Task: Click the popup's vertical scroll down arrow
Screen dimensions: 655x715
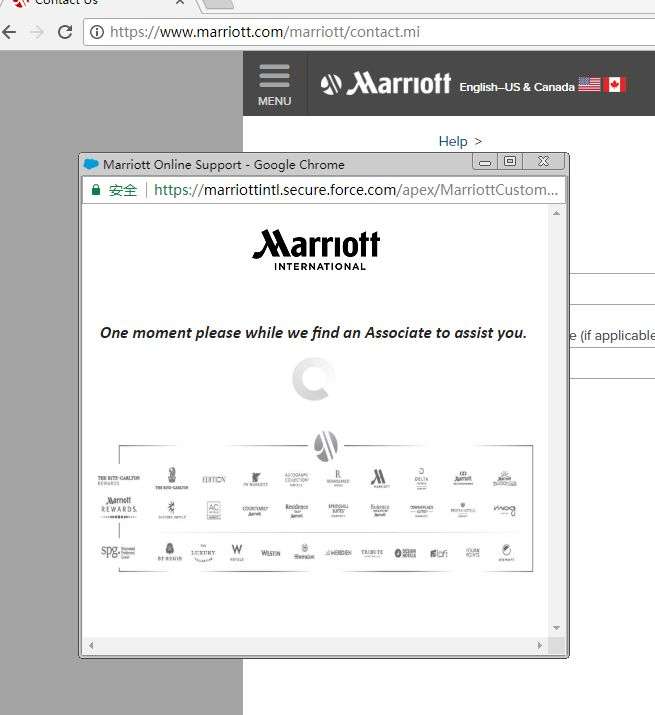Action: pos(556,628)
